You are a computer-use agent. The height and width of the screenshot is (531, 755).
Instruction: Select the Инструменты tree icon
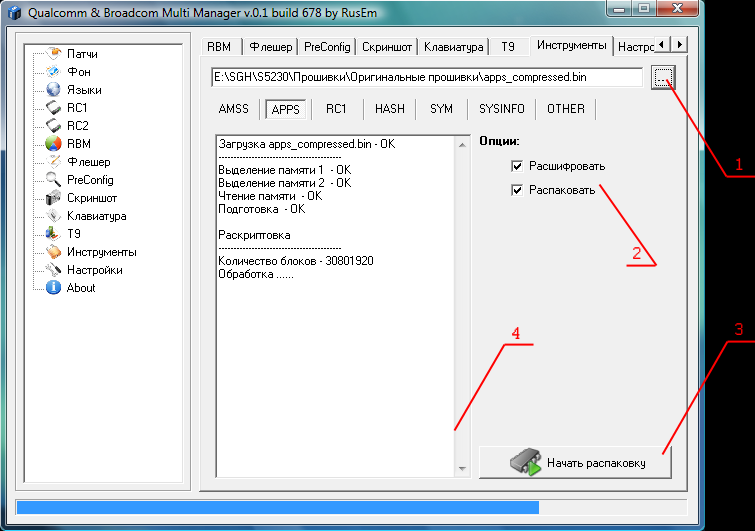click(x=54, y=252)
